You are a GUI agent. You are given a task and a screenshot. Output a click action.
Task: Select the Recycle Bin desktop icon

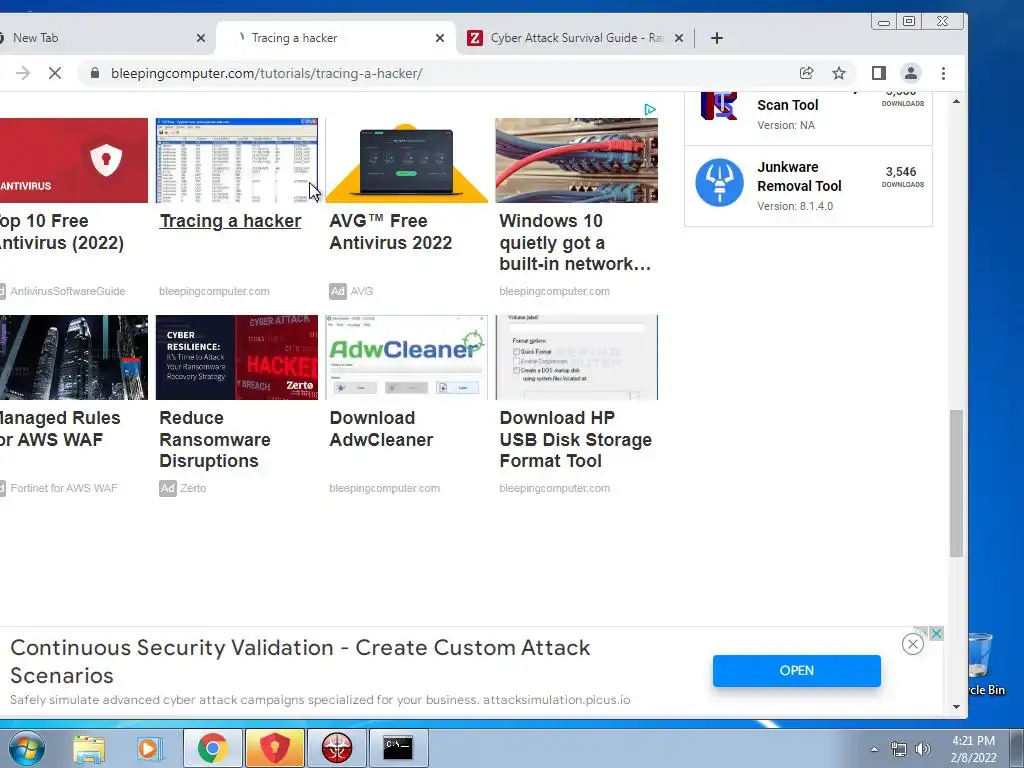[x=986, y=665]
